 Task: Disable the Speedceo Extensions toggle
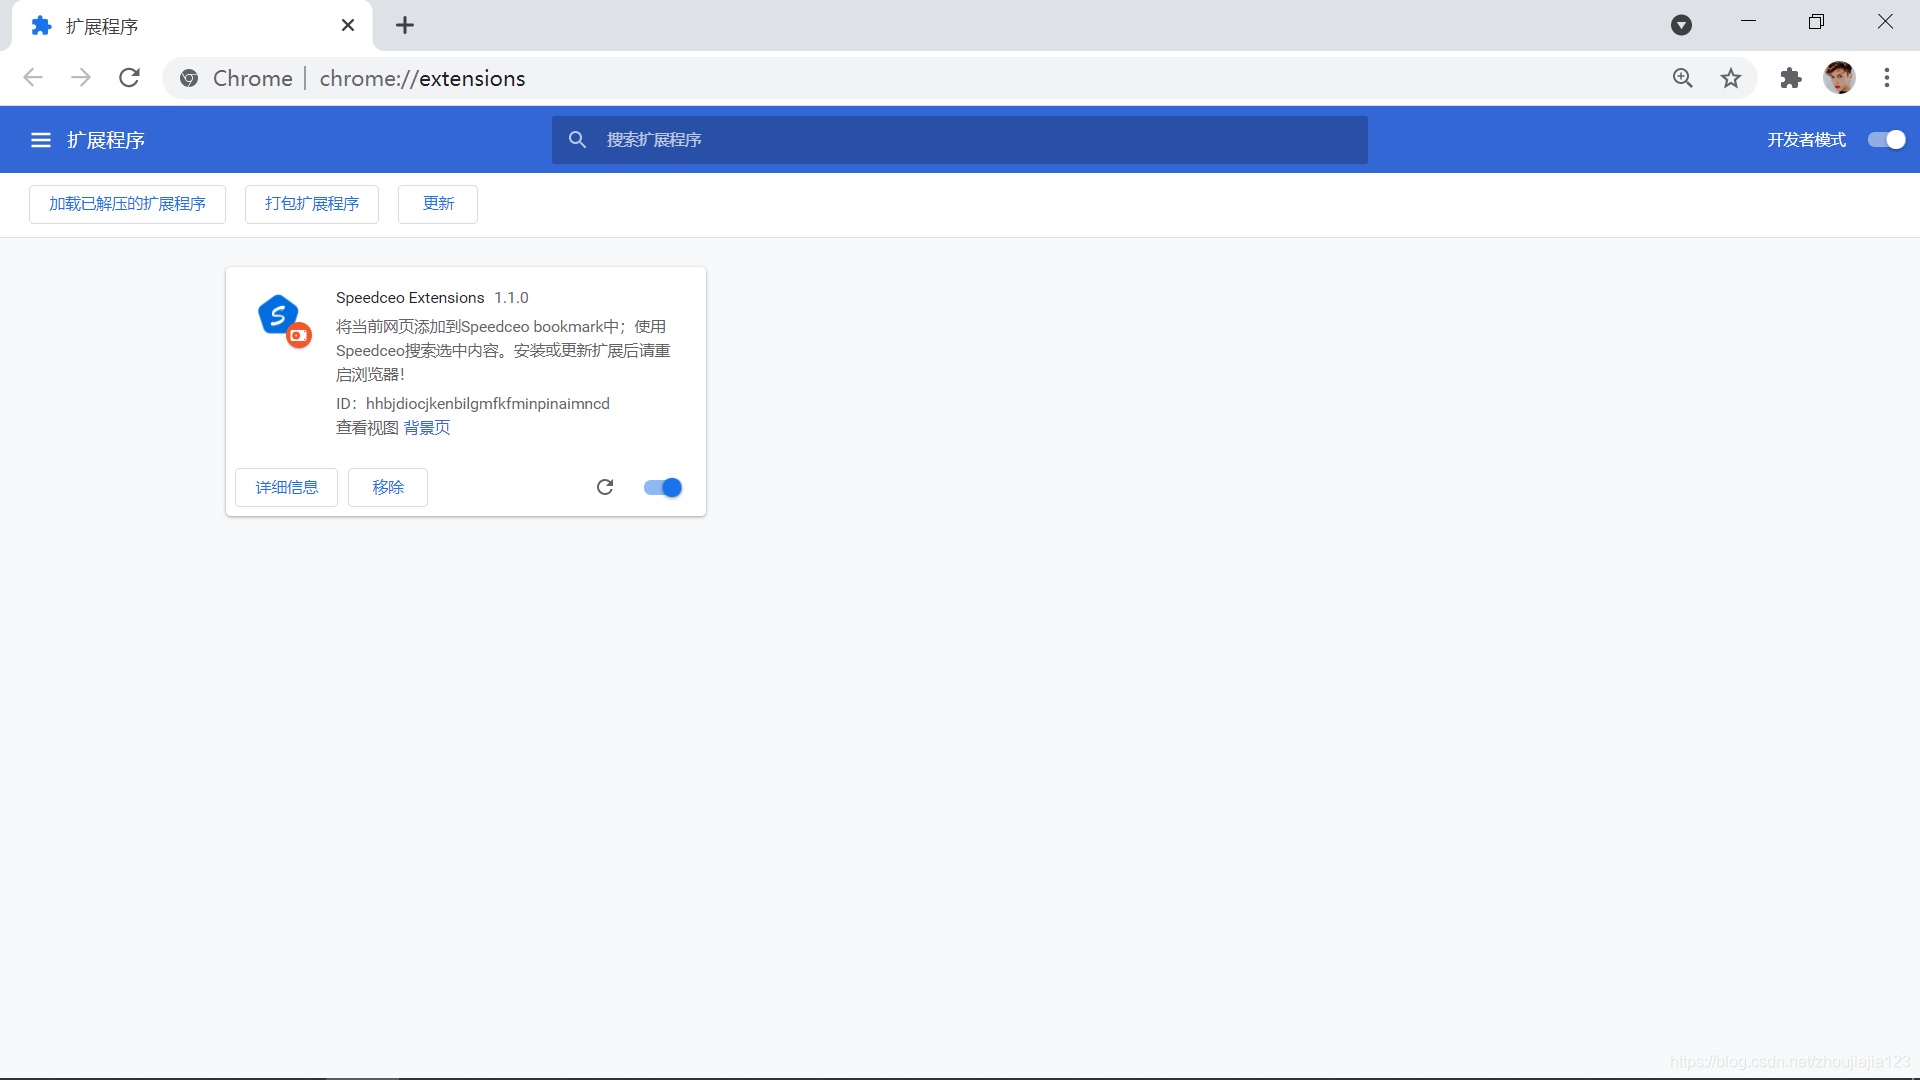point(663,487)
